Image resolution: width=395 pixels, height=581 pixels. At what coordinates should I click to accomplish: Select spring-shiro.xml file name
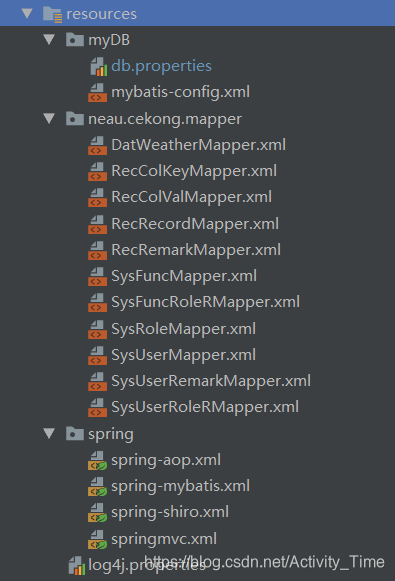[170, 512]
